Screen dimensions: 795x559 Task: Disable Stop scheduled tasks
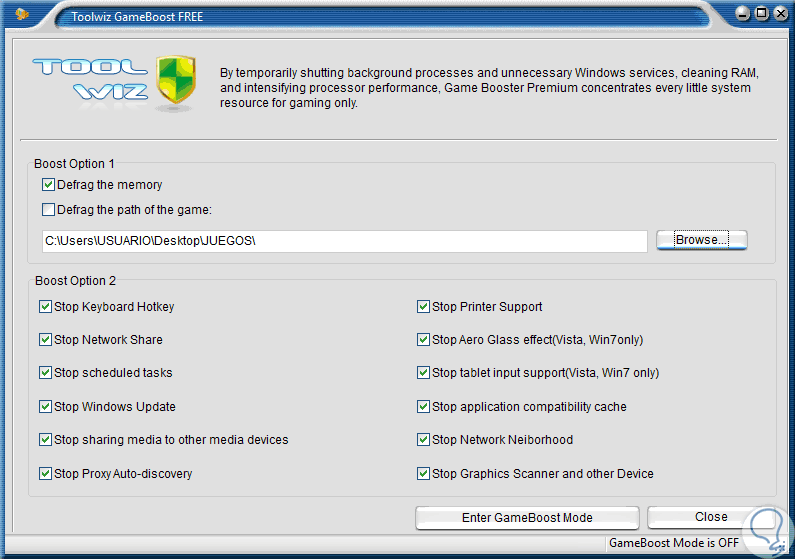point(45,372)
